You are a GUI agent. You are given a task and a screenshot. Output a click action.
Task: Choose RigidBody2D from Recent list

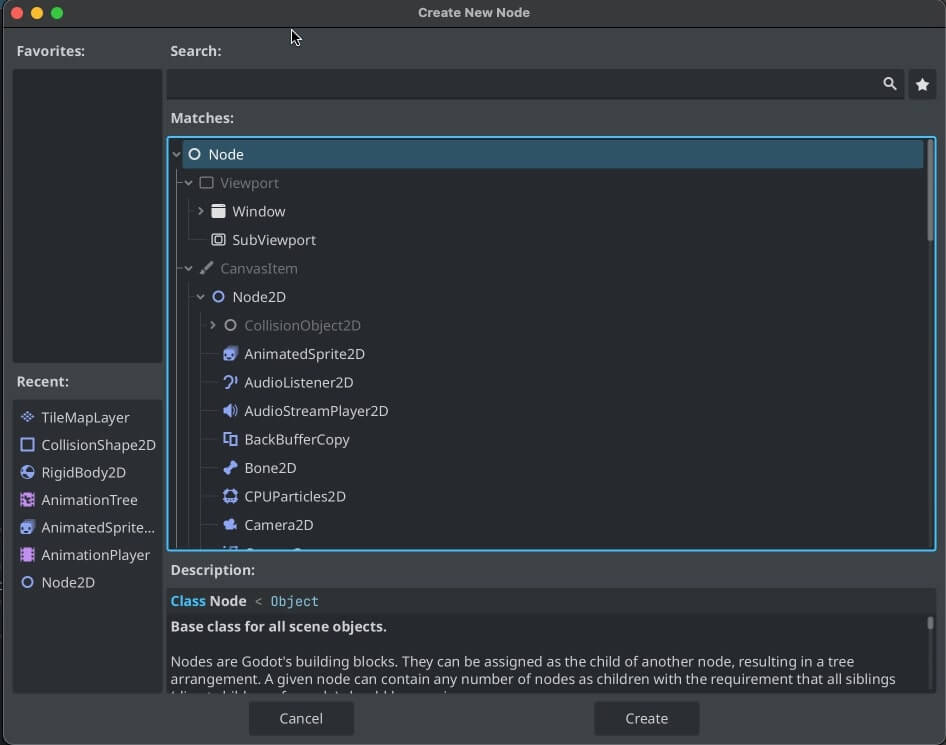pos(83,472)
